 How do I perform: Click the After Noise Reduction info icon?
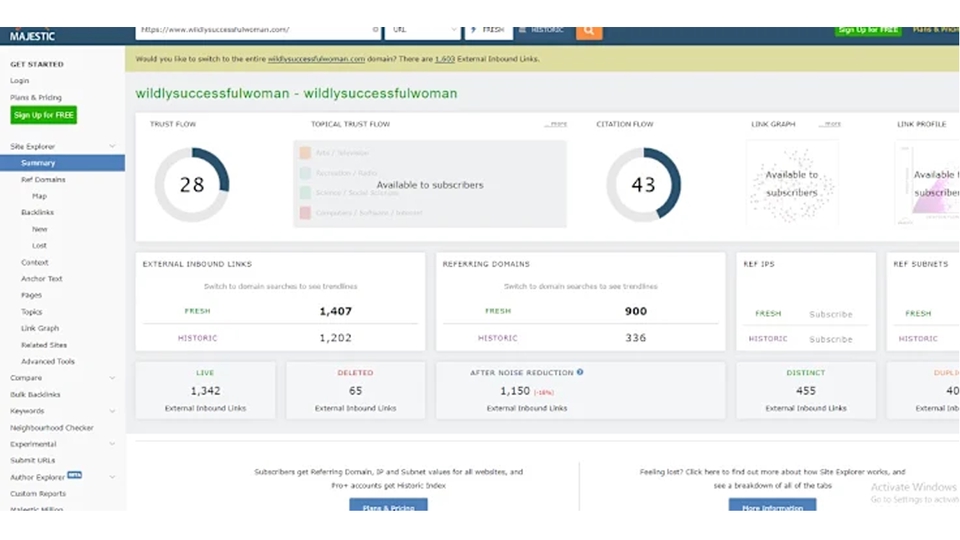click(x=580, y=372)
